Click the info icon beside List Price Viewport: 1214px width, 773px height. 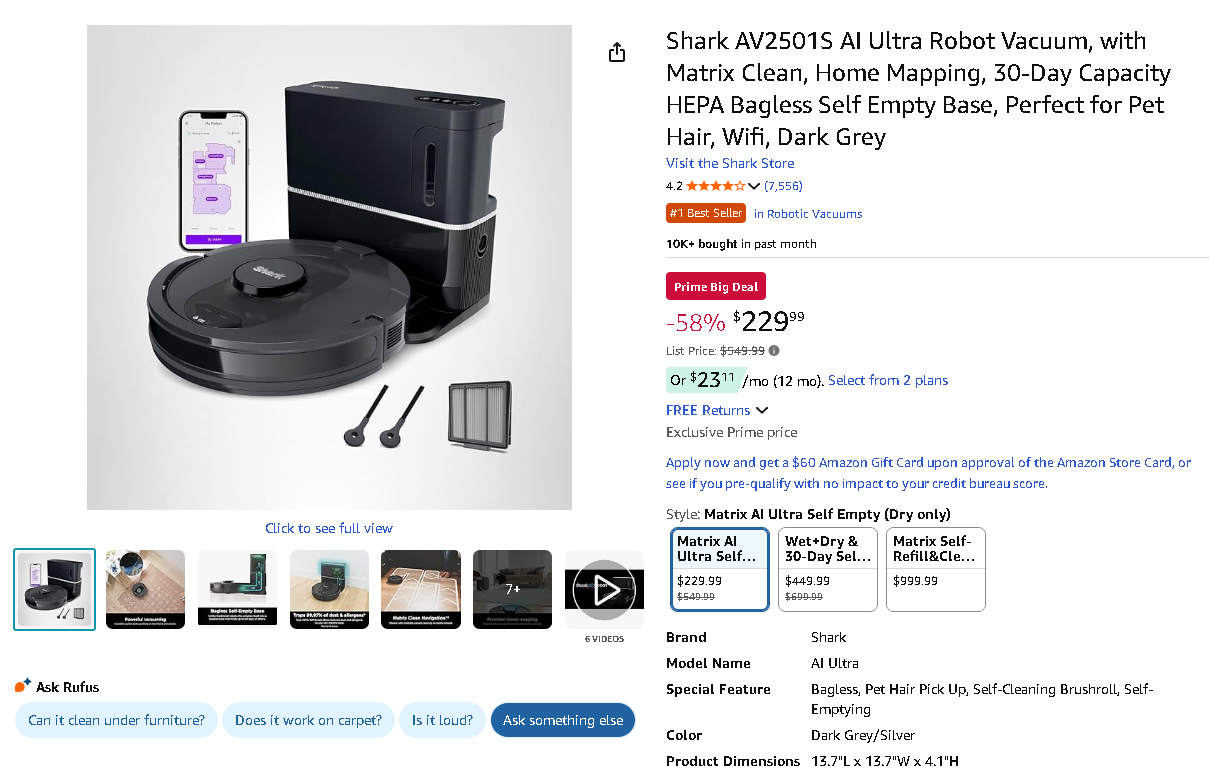[774, 351]
